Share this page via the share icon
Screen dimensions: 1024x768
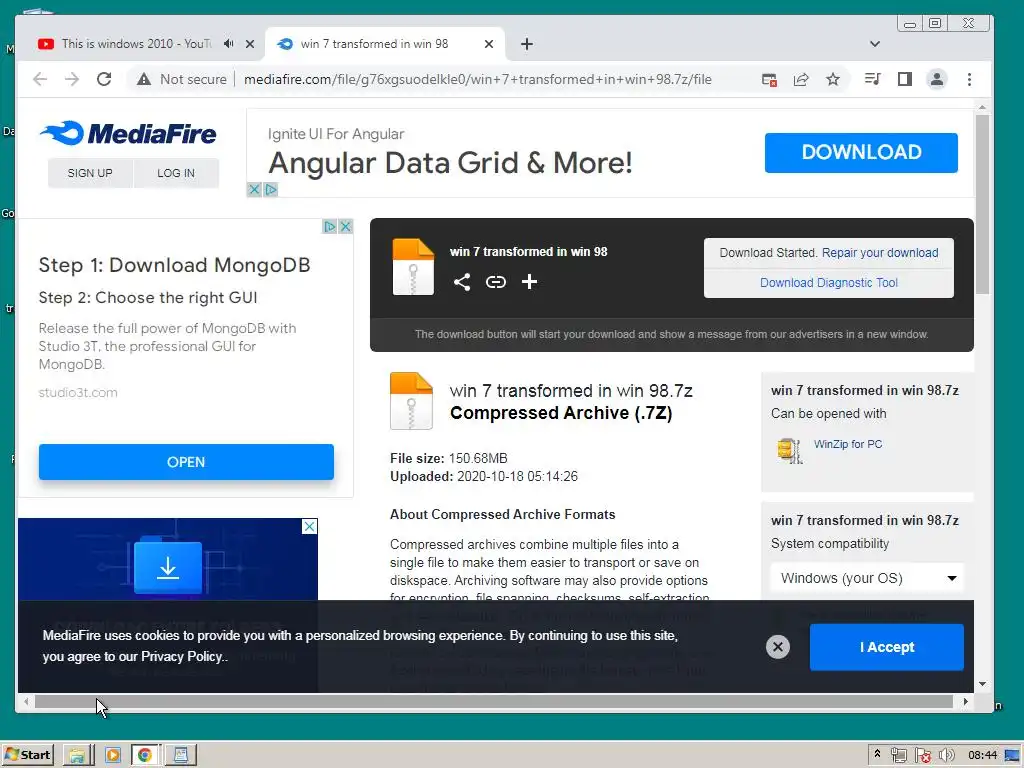[801, 80]
